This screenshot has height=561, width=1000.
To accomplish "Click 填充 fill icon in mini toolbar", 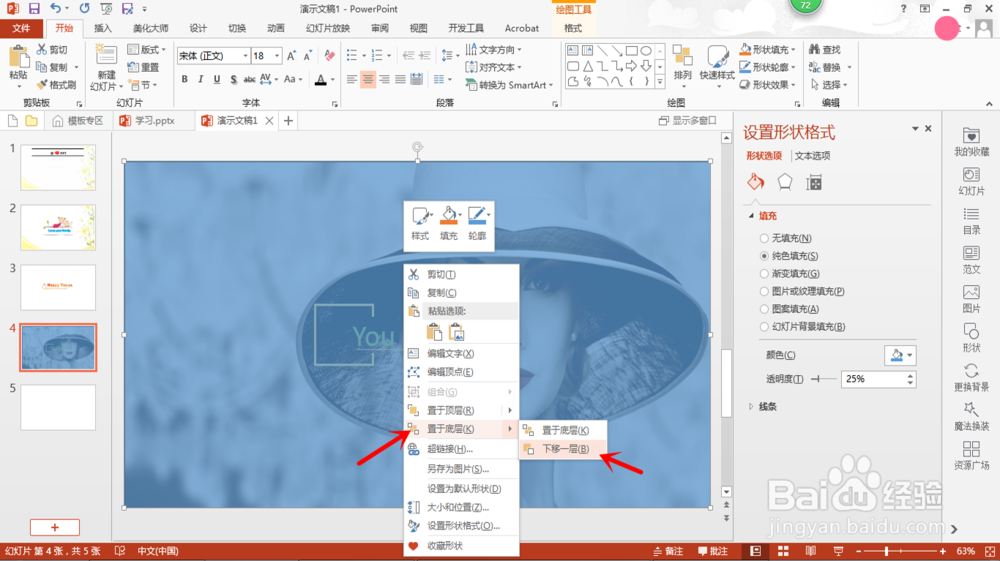I will click(x=448, y=223).
